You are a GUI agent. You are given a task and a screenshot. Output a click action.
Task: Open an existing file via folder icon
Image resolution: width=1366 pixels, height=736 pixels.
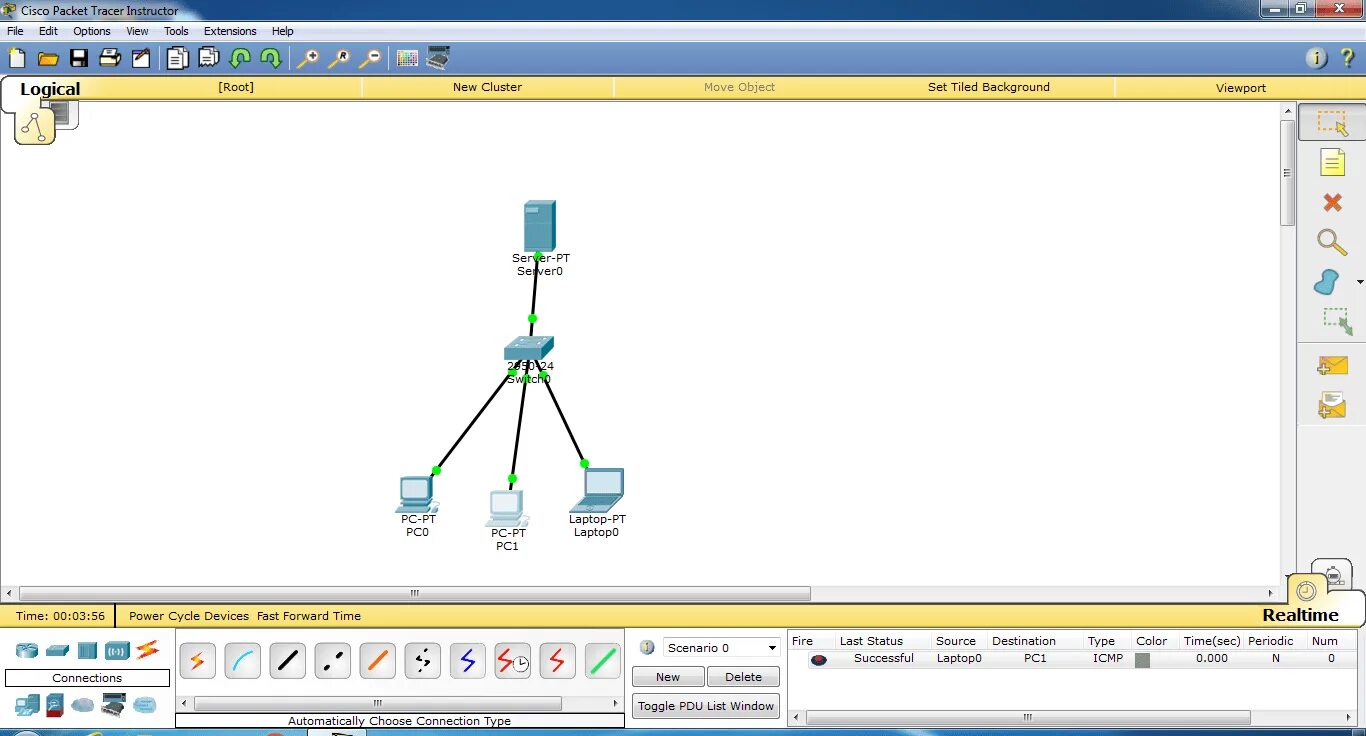[x=48, y=58]
